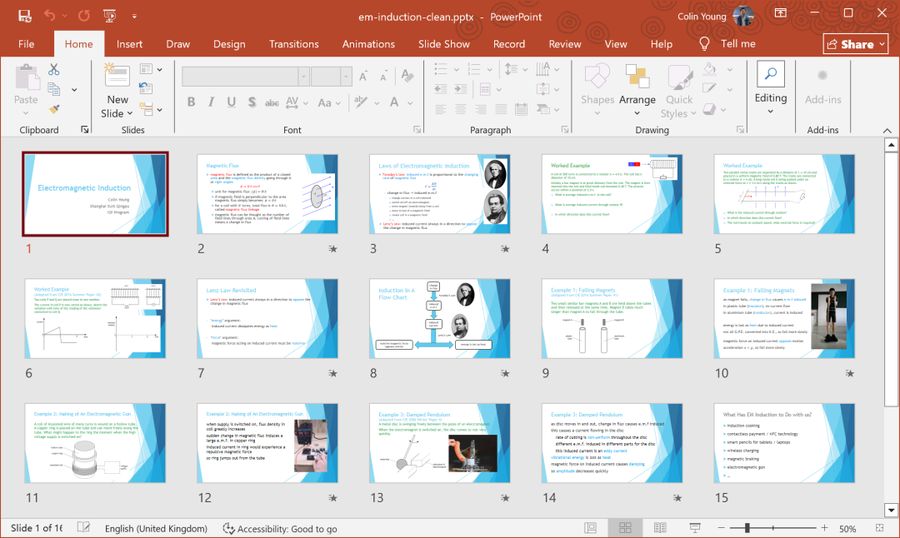Click the Save icon in title bar

pyautogui.click(x=24, y=16)
